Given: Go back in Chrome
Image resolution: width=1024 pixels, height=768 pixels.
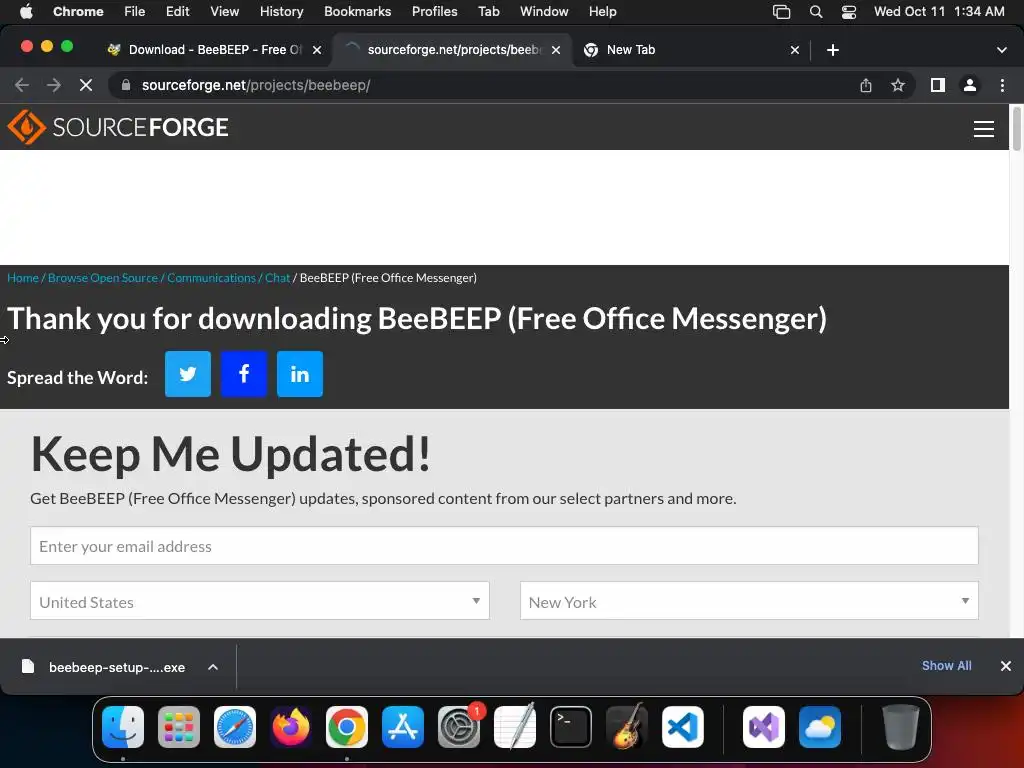Looking at the screenshot, I should pyautogui.click(x=22, y=85).
